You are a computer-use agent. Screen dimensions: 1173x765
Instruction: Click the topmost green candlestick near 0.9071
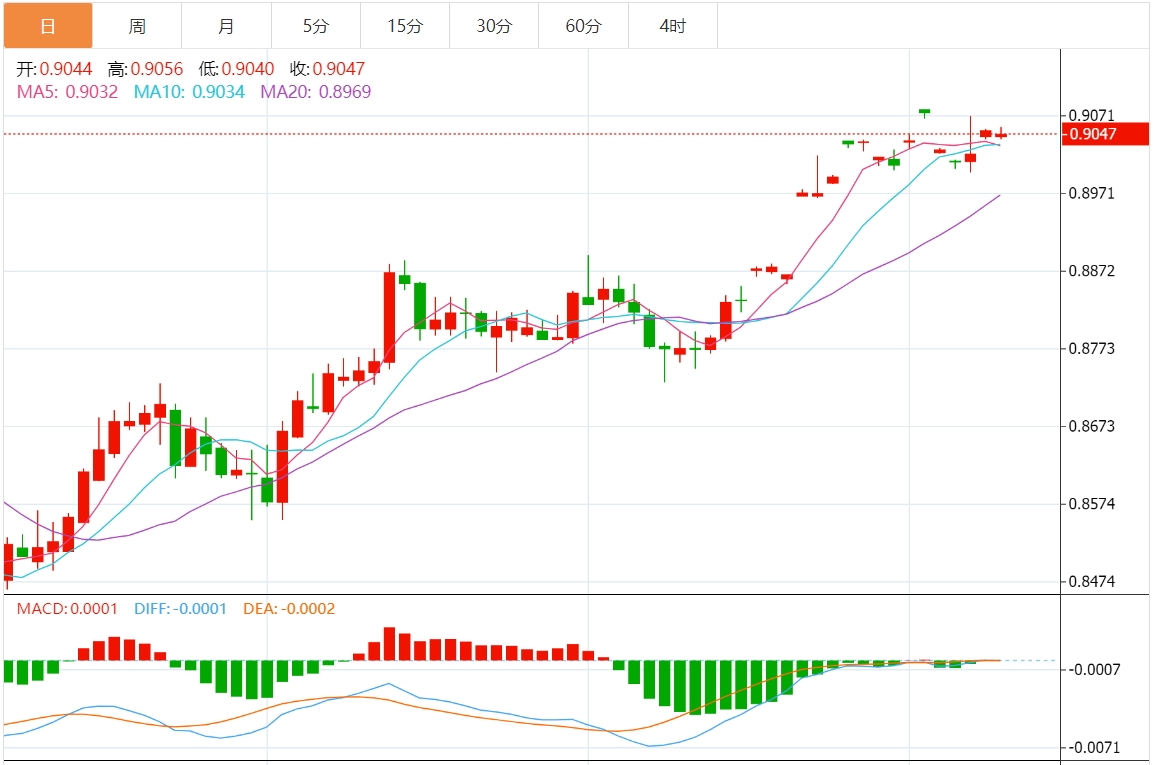click(925, 112)
